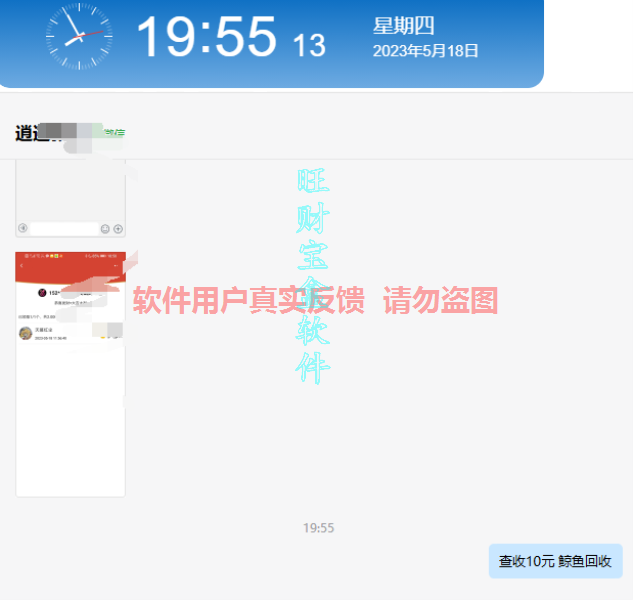Click the large 19:55 digital time
This screenshot has height=600, width=633.
tap(205, 38)
